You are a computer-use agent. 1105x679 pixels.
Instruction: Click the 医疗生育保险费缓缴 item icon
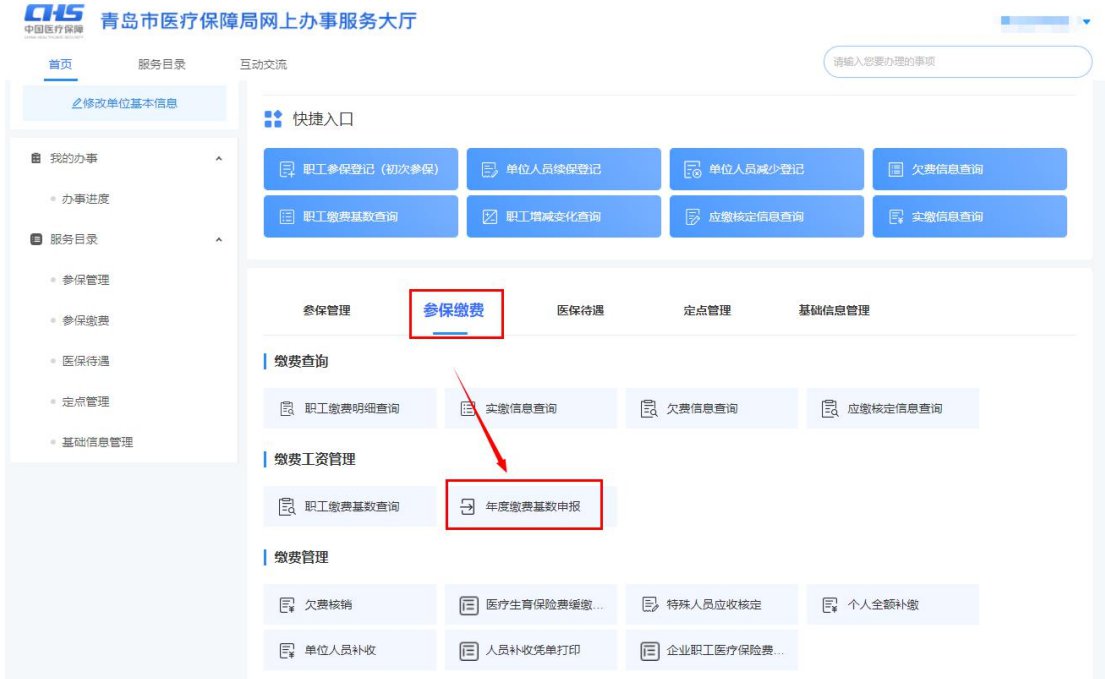(469, 605)
